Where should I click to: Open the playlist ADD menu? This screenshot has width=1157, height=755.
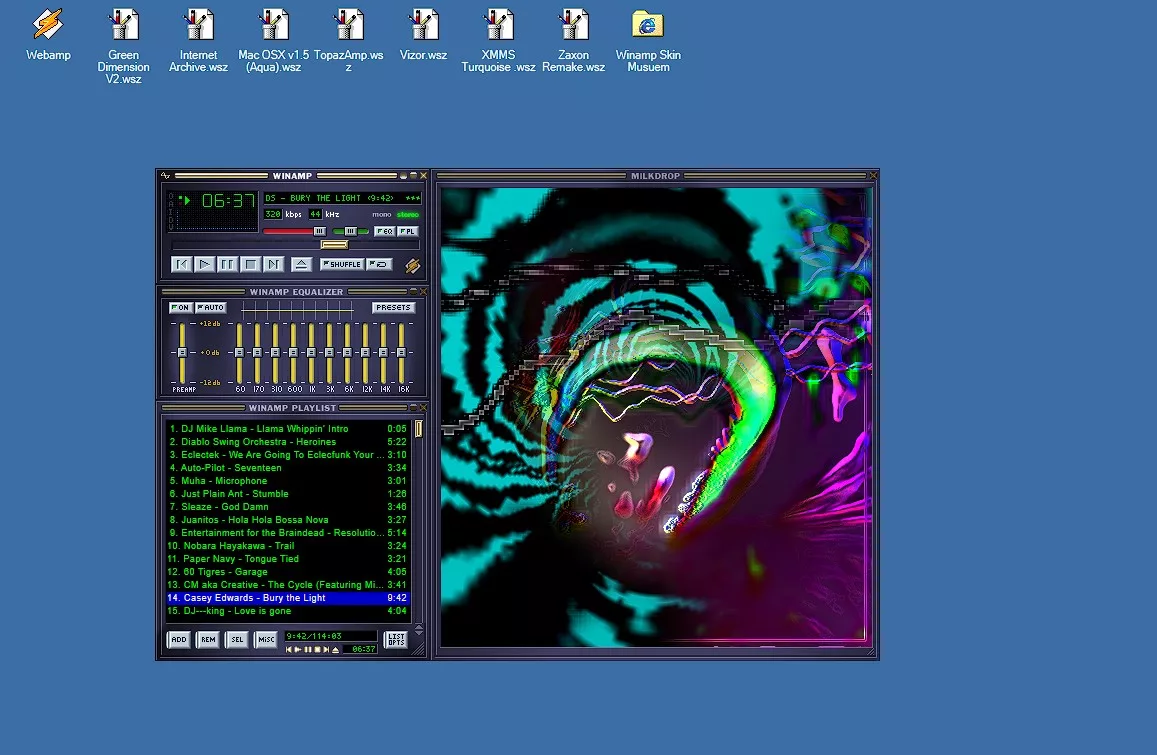coord(179,639)
